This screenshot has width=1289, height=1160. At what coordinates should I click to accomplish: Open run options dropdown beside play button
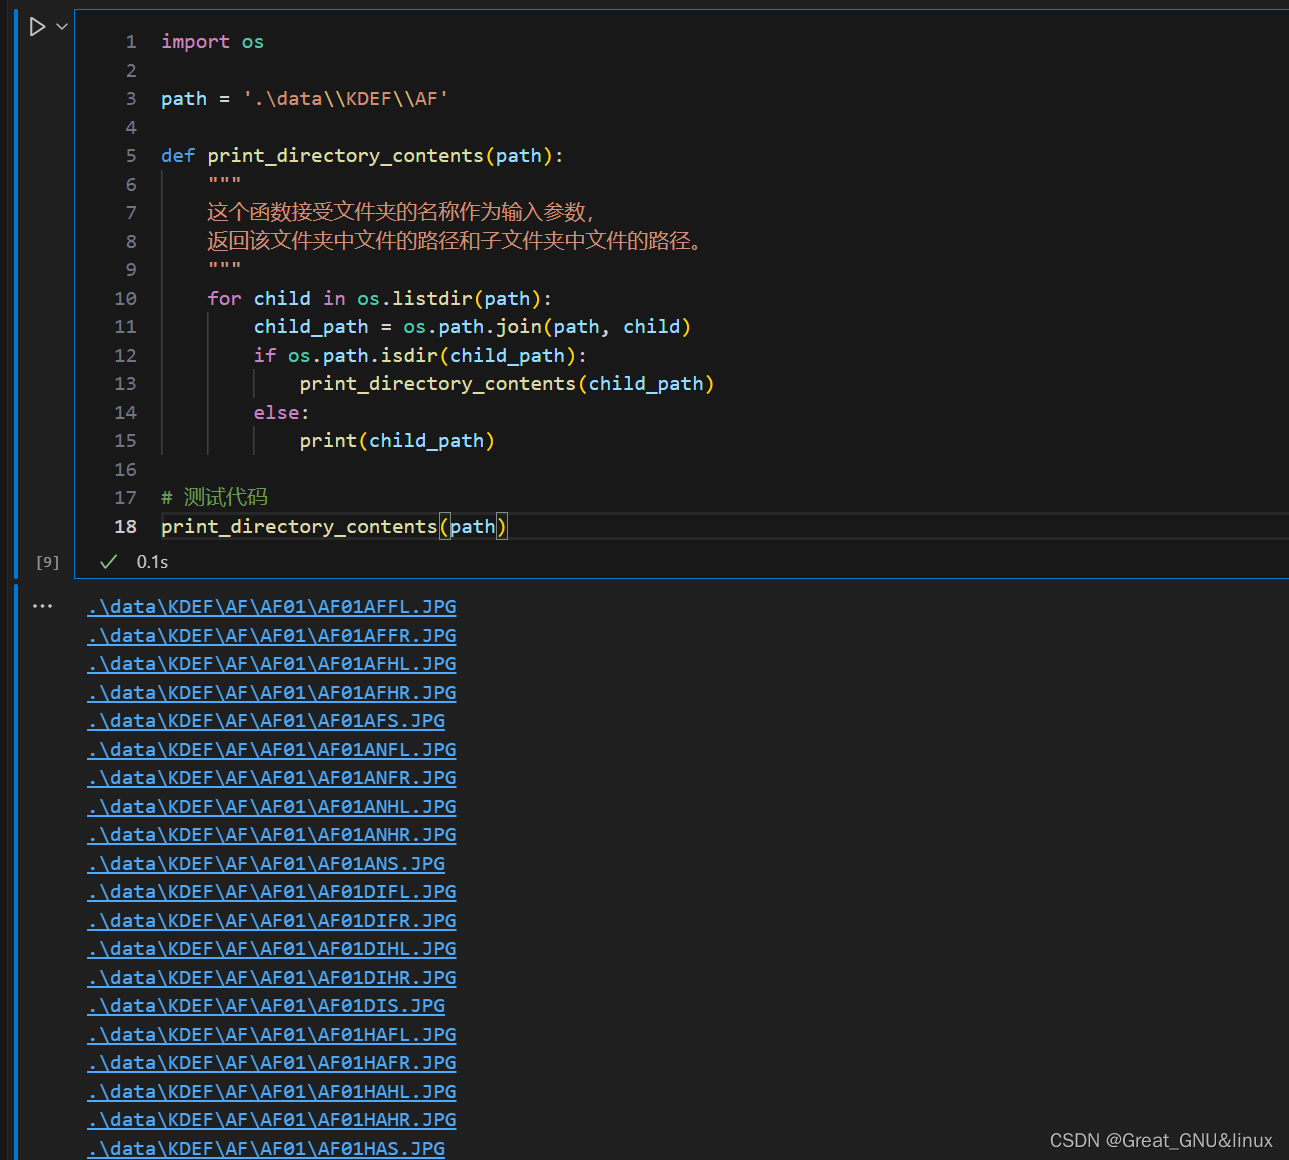pyautogui.click(x=62, y=27)
